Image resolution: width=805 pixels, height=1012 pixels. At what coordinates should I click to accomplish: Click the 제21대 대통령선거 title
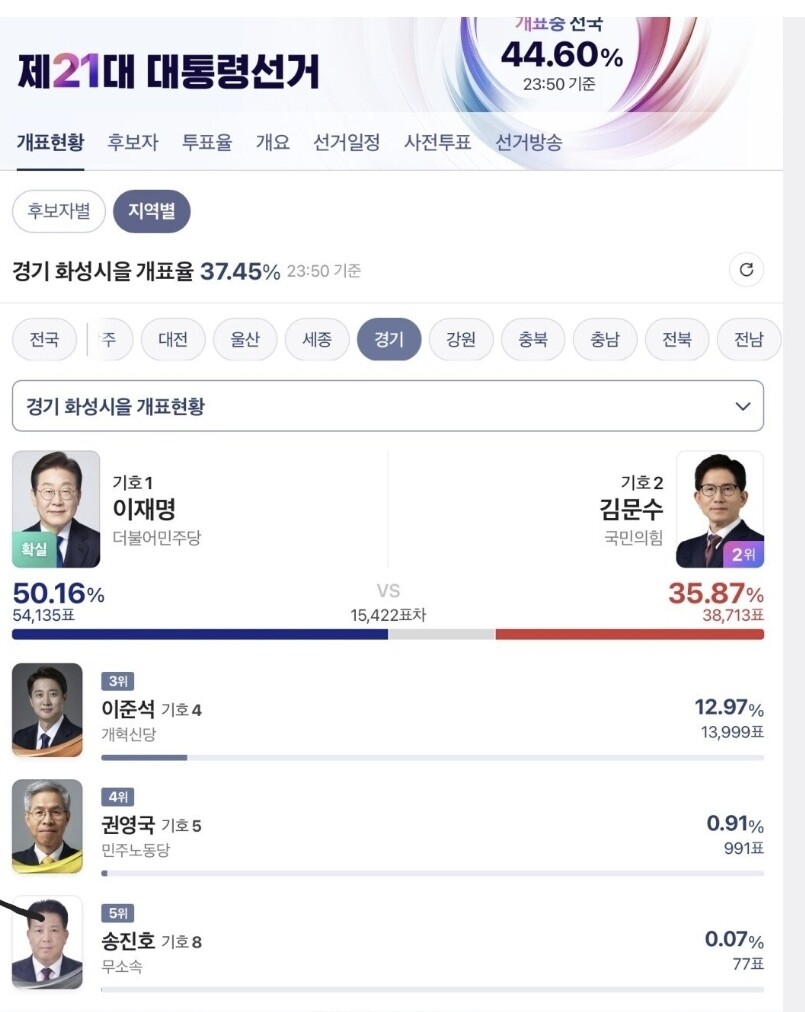[168, 72]
